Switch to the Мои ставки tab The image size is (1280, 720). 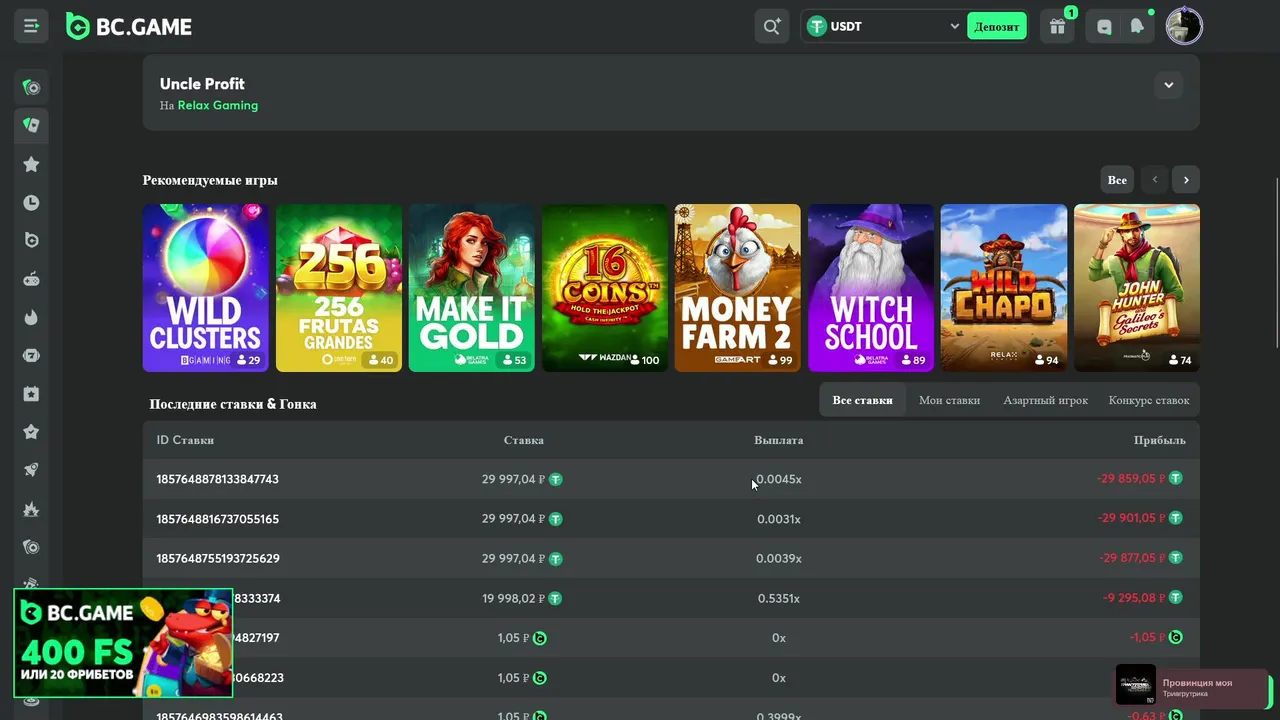(x=949, y=400)
